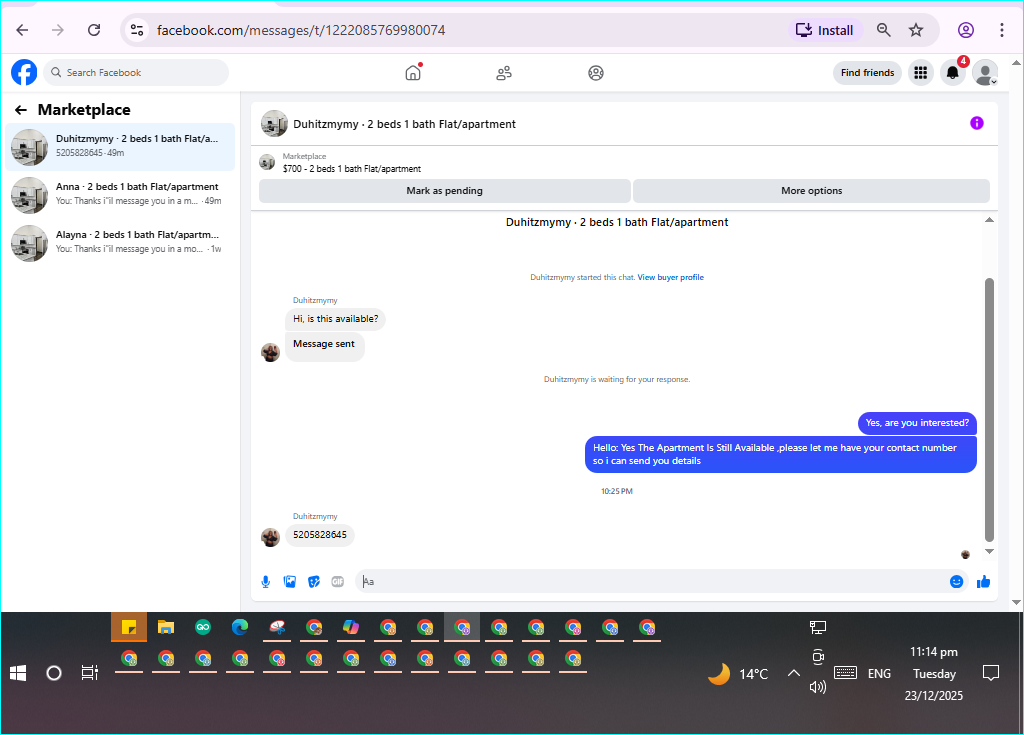The height and width of the screenshot is (735, 1024).
Task: Click the zoom magnifier icon in address bar
Action: click(884, 30)
